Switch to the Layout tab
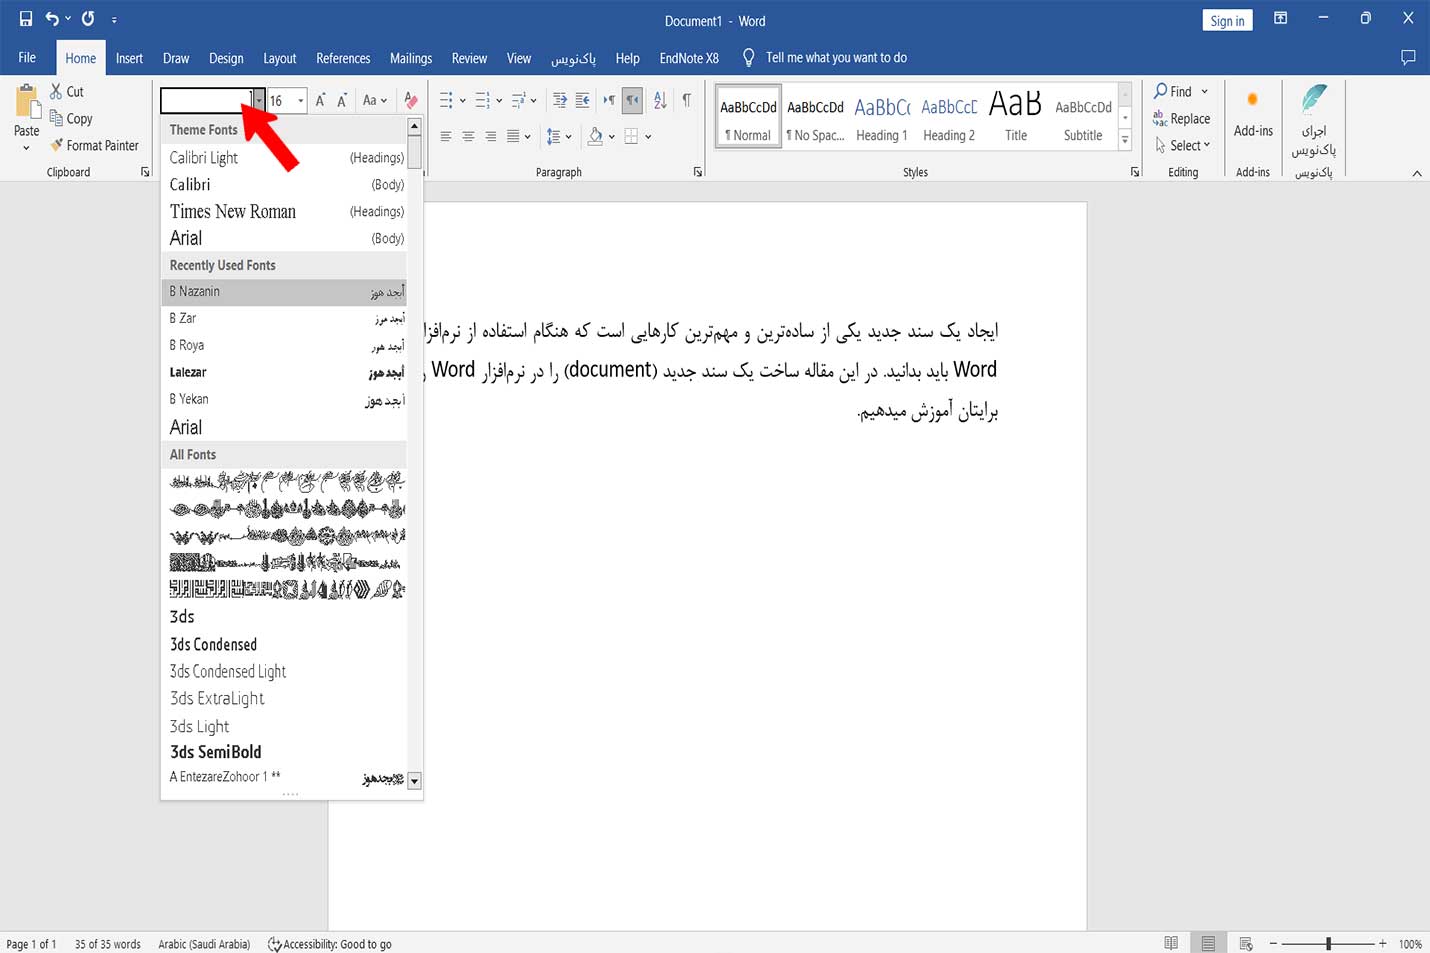The height and width of the screenshot is (953, 1430). [280, 58]
